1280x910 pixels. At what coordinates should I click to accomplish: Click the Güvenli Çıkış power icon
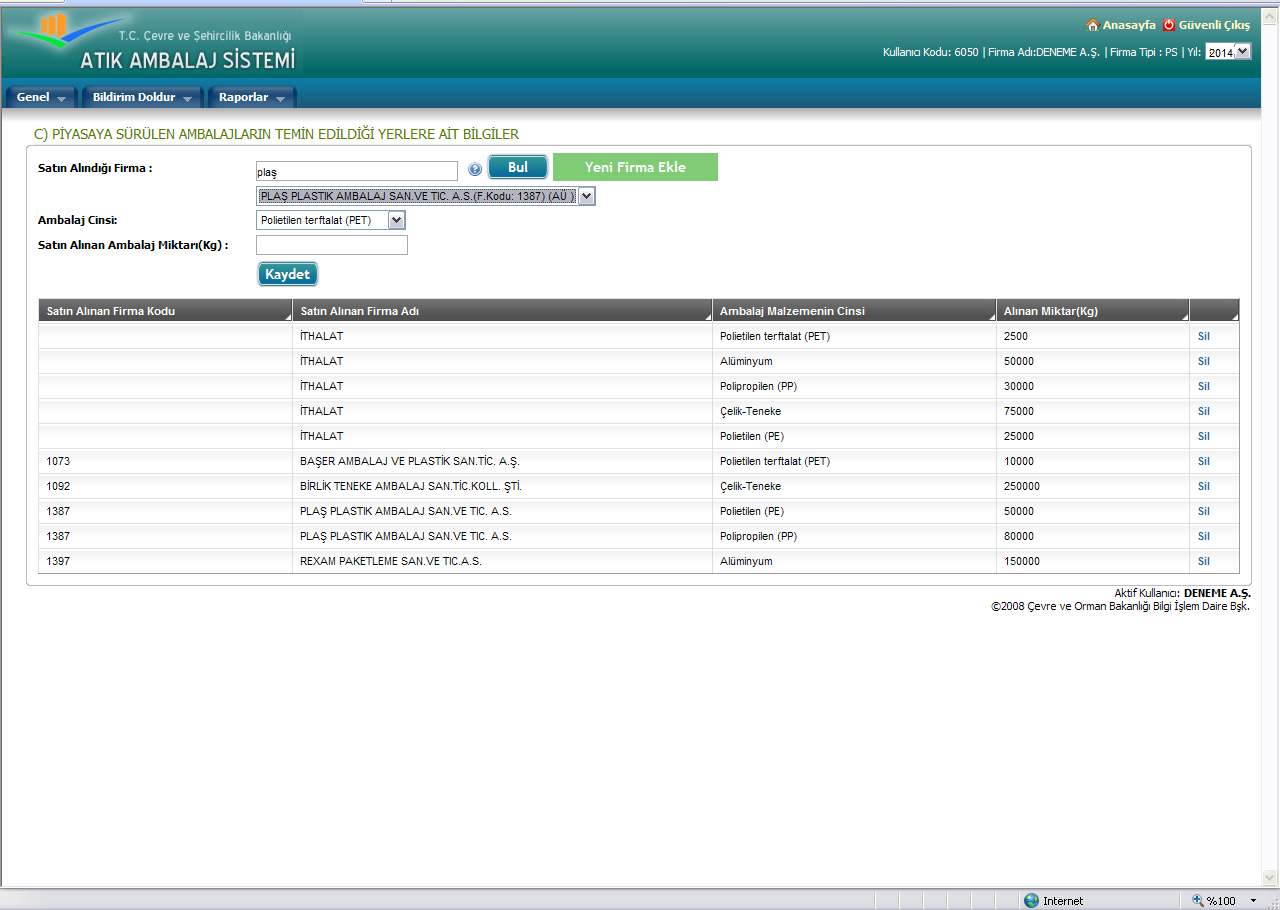1168,25
